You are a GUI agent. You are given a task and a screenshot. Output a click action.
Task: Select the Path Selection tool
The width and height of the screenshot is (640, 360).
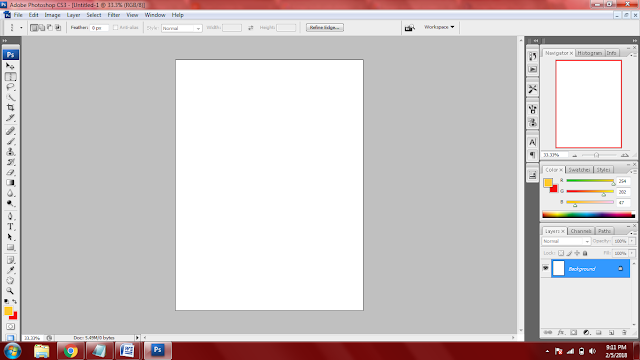[x=10, y=237]
